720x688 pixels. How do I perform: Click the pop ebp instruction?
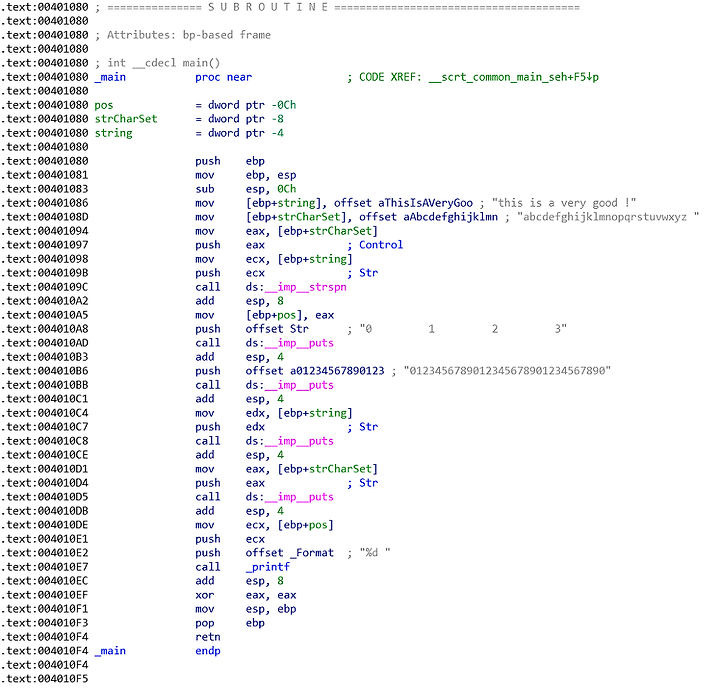pos(230,623)
